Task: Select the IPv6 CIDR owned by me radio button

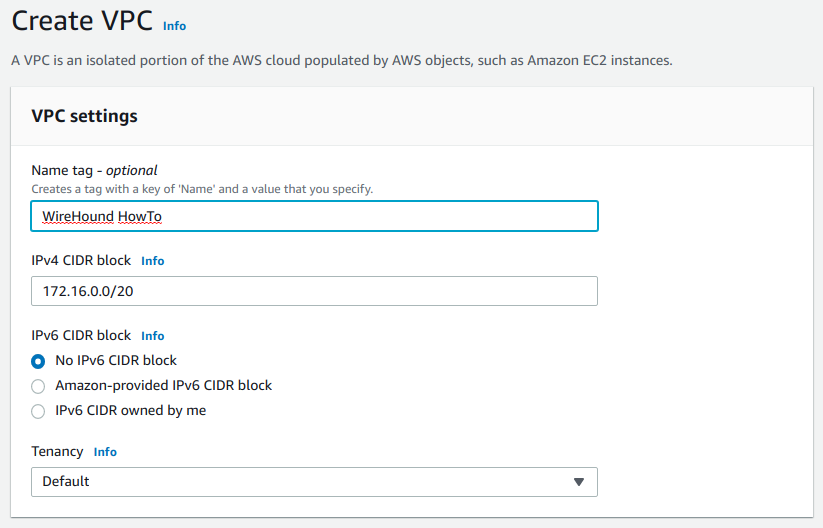Action: point(38,411)
